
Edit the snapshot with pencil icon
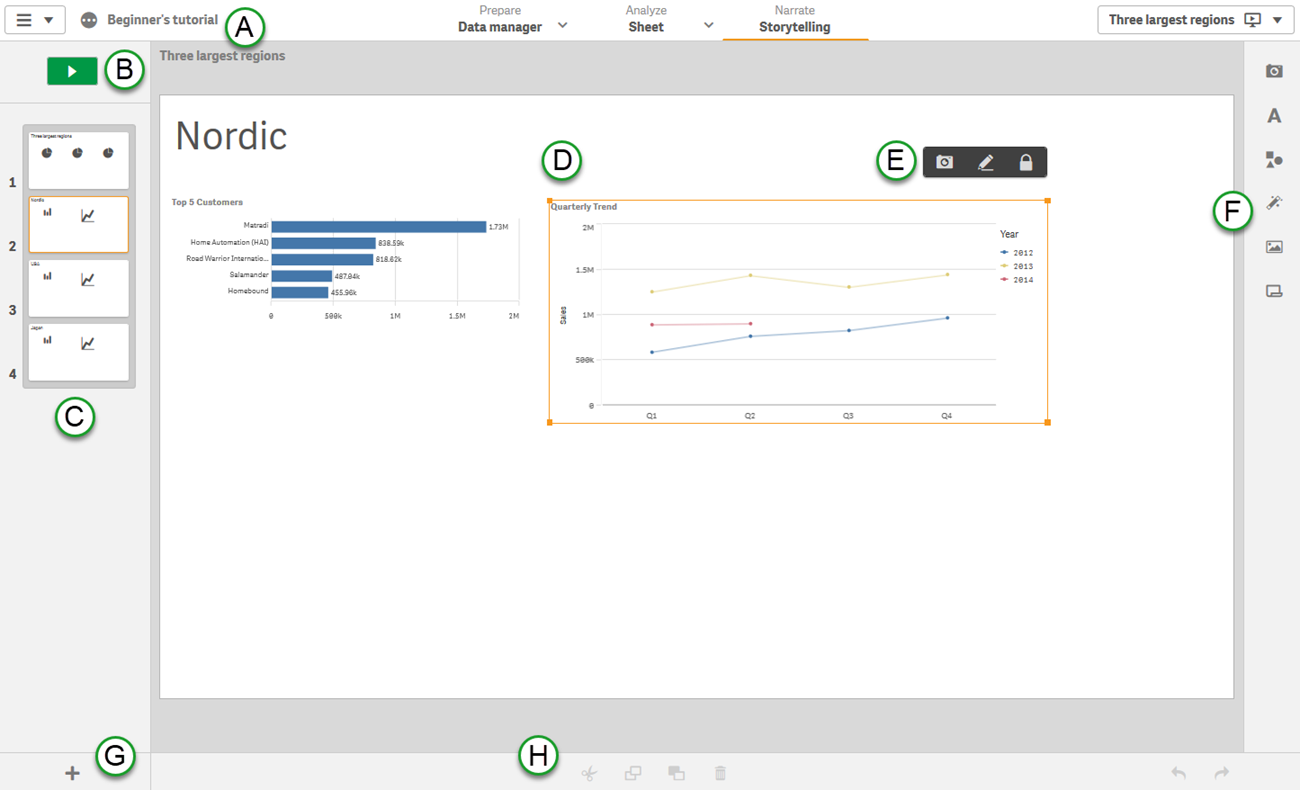coord(985,162)
